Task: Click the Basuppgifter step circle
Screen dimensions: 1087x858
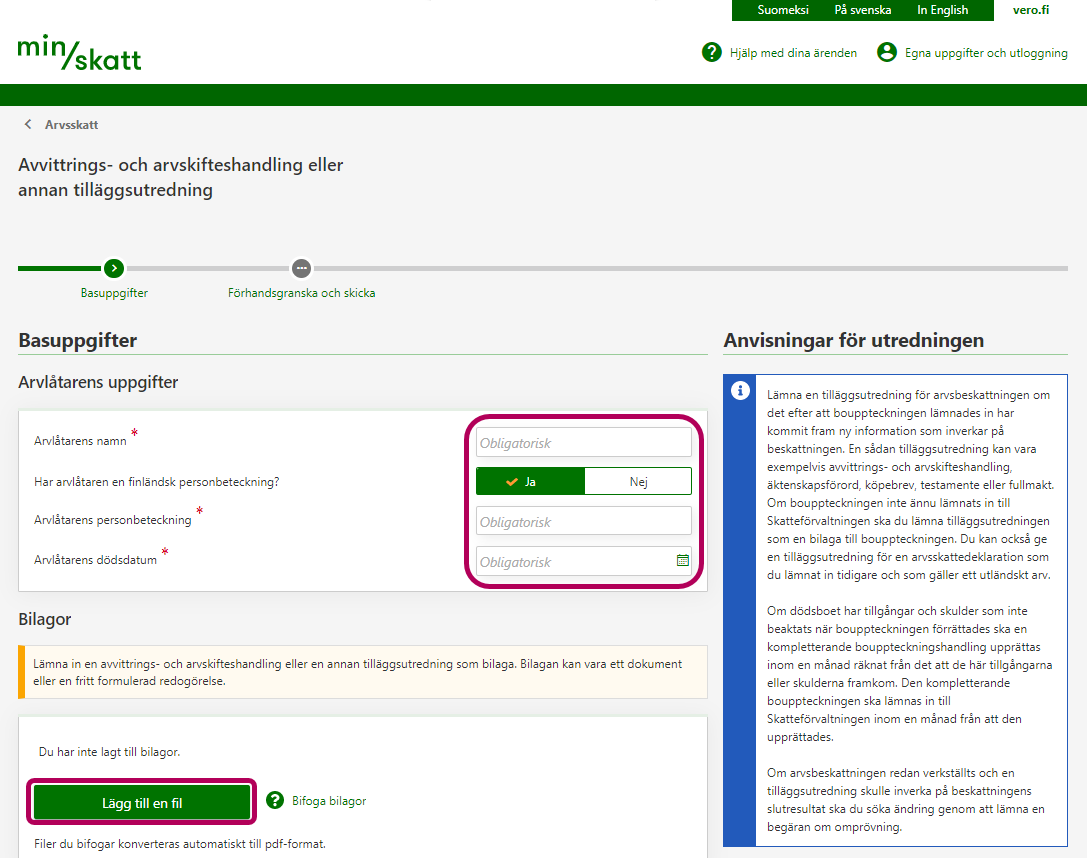Action: pyautogui.click(x=114, y=268)
